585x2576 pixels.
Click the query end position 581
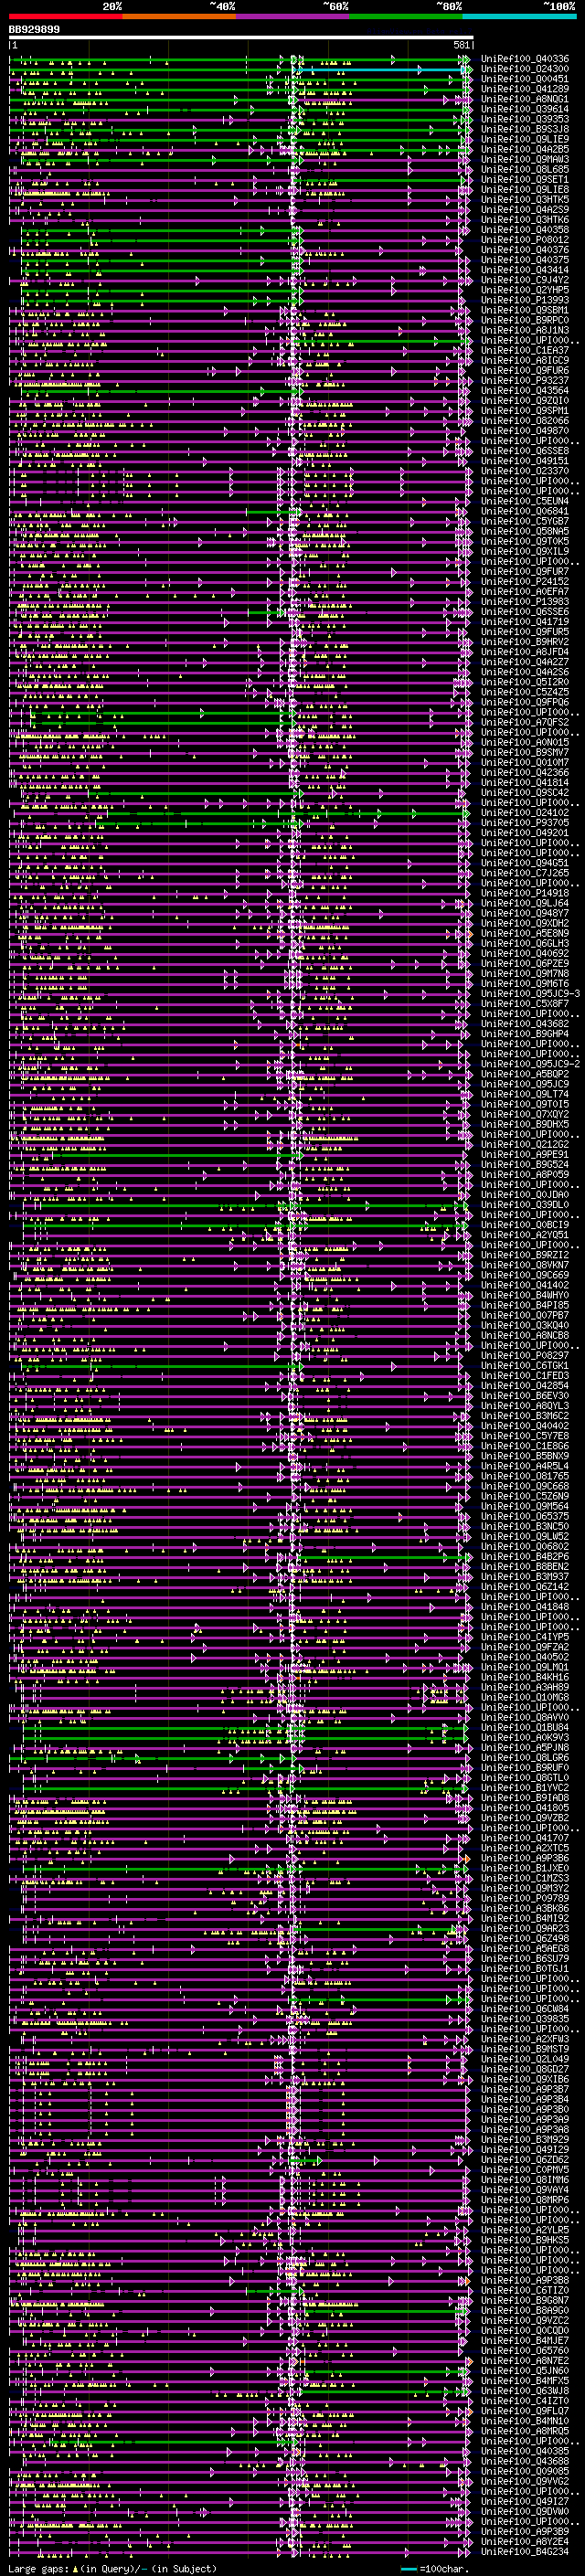(461, 45)
